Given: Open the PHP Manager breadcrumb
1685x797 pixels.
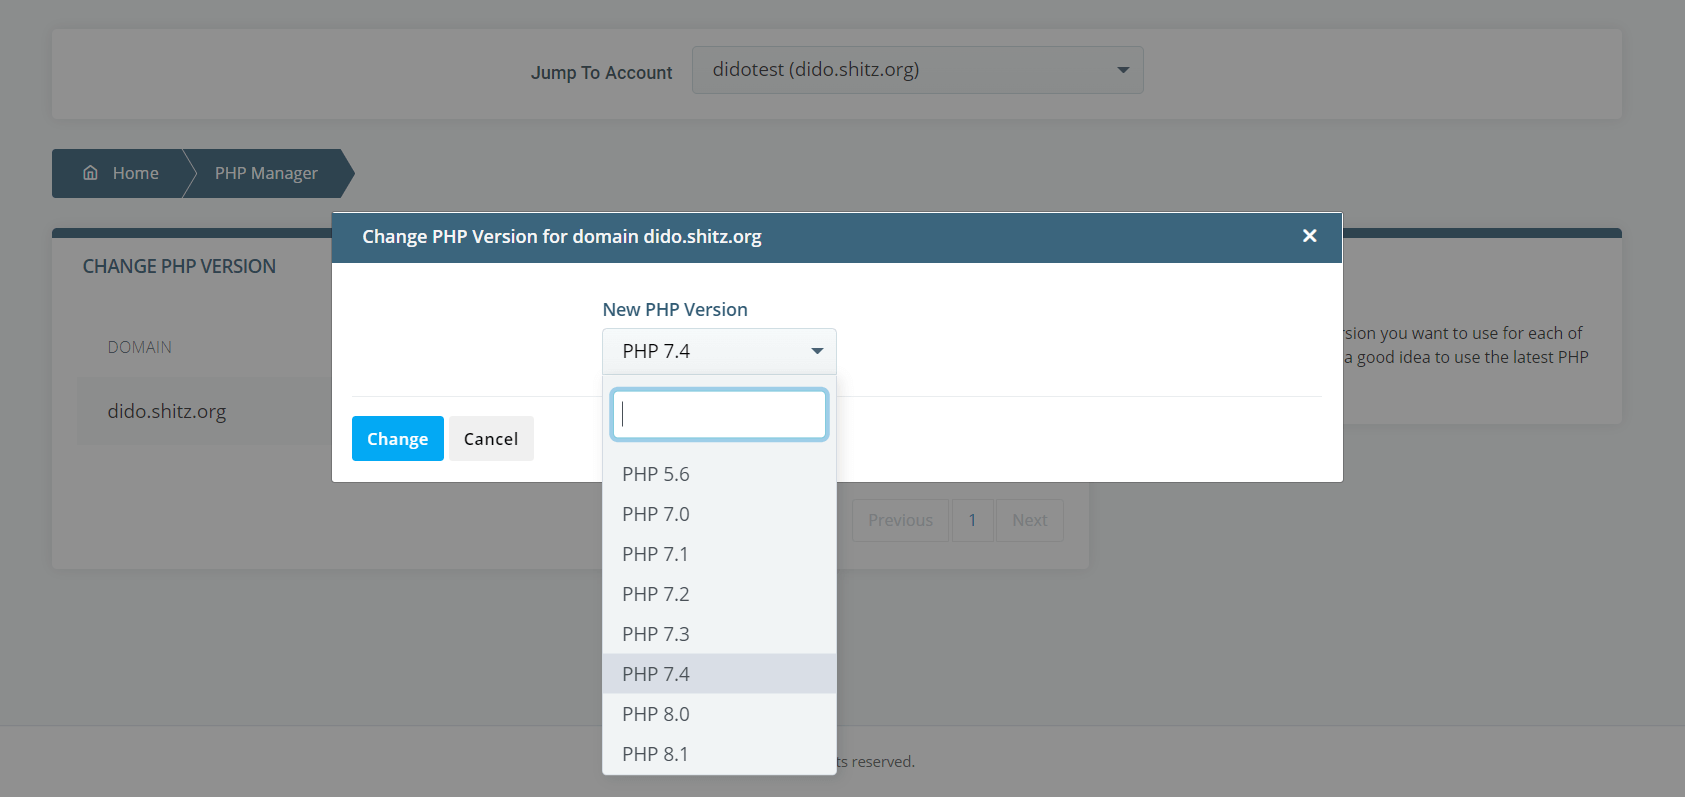Looking at the screenshot, I should pyautogui.click(x=266, y=173).
